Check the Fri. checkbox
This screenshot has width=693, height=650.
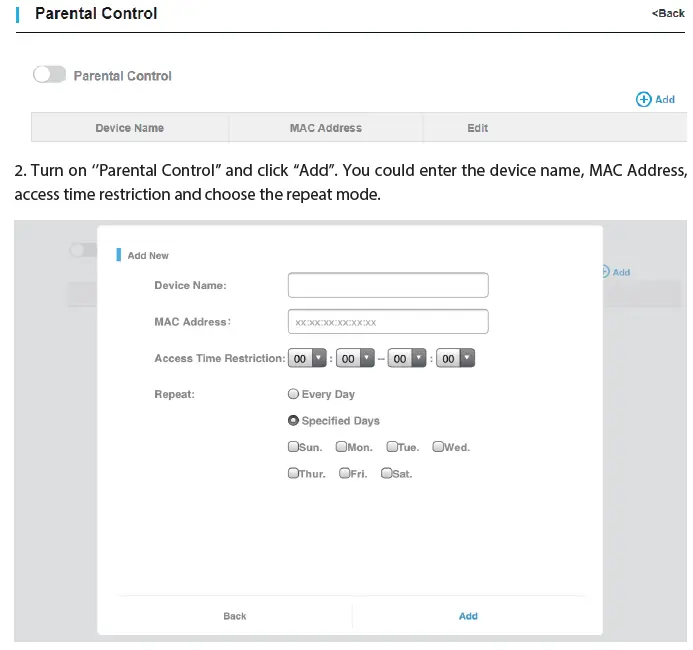(345, 473)
